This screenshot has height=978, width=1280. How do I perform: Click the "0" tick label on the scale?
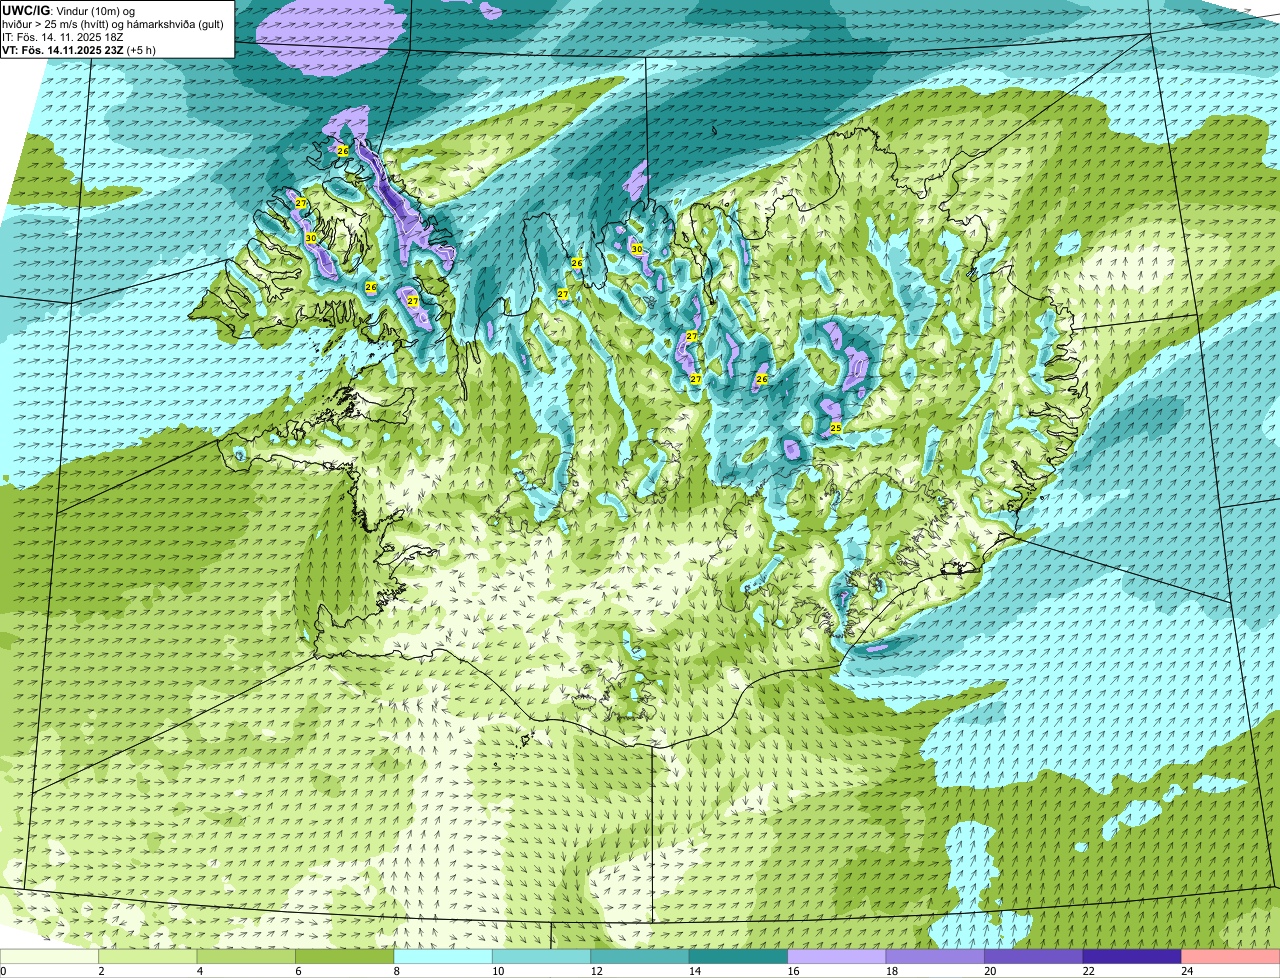(3, 971)
